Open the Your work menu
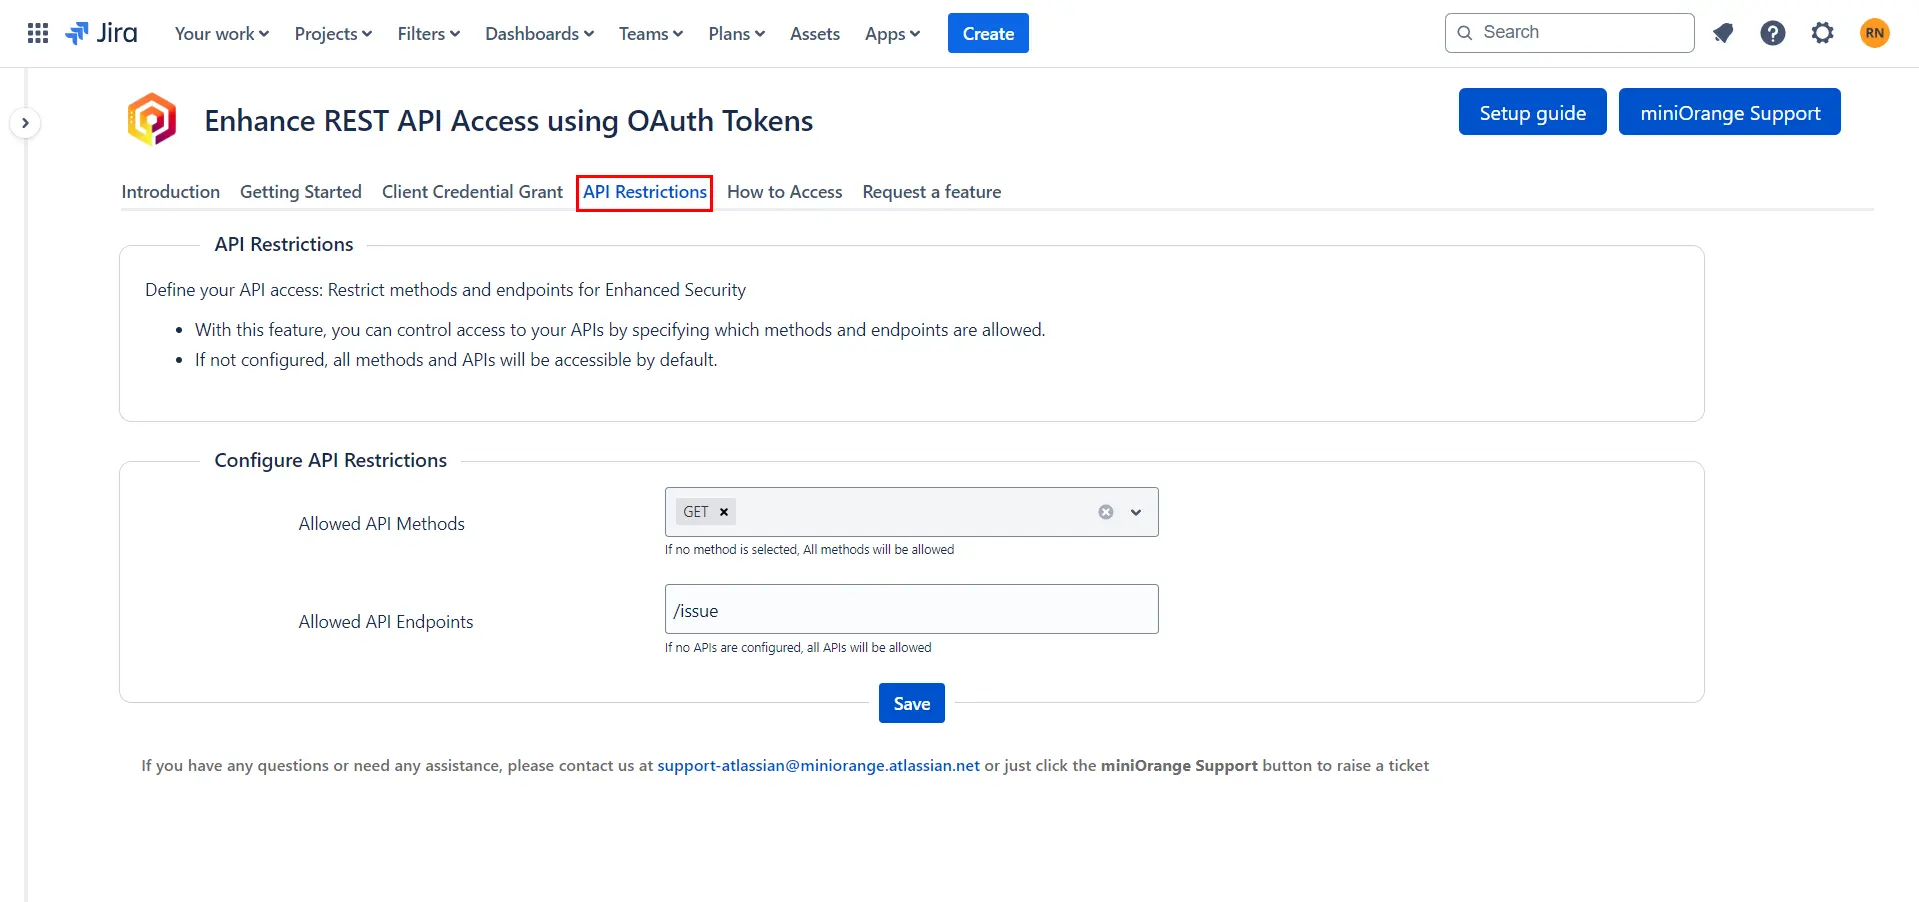This screenshot has height=902, width=1919. click(x=222, y=34)
